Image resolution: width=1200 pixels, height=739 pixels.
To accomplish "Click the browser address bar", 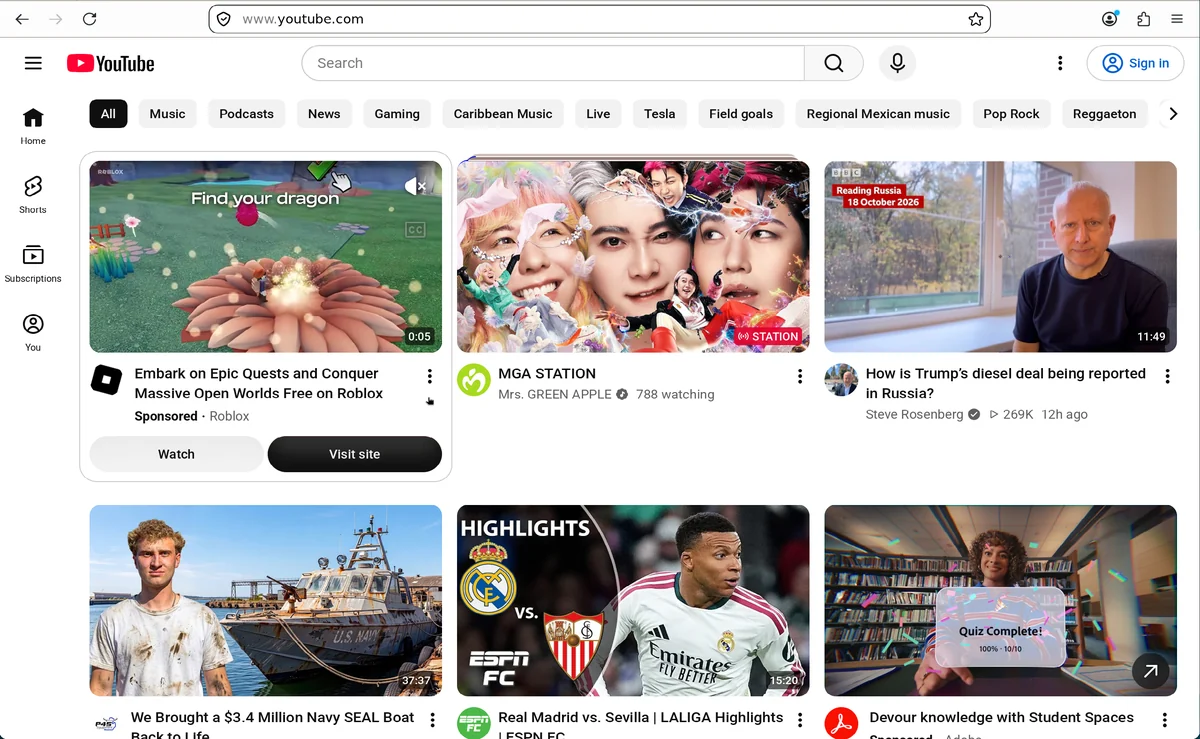I will pyautogui.click(x=599, y=19).
